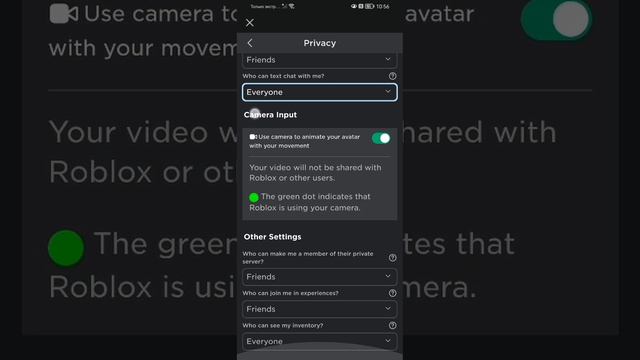The width and height of the screenshot is (640, 360).
Task: Toggle the large background camera switch
Action: (556, 20)
